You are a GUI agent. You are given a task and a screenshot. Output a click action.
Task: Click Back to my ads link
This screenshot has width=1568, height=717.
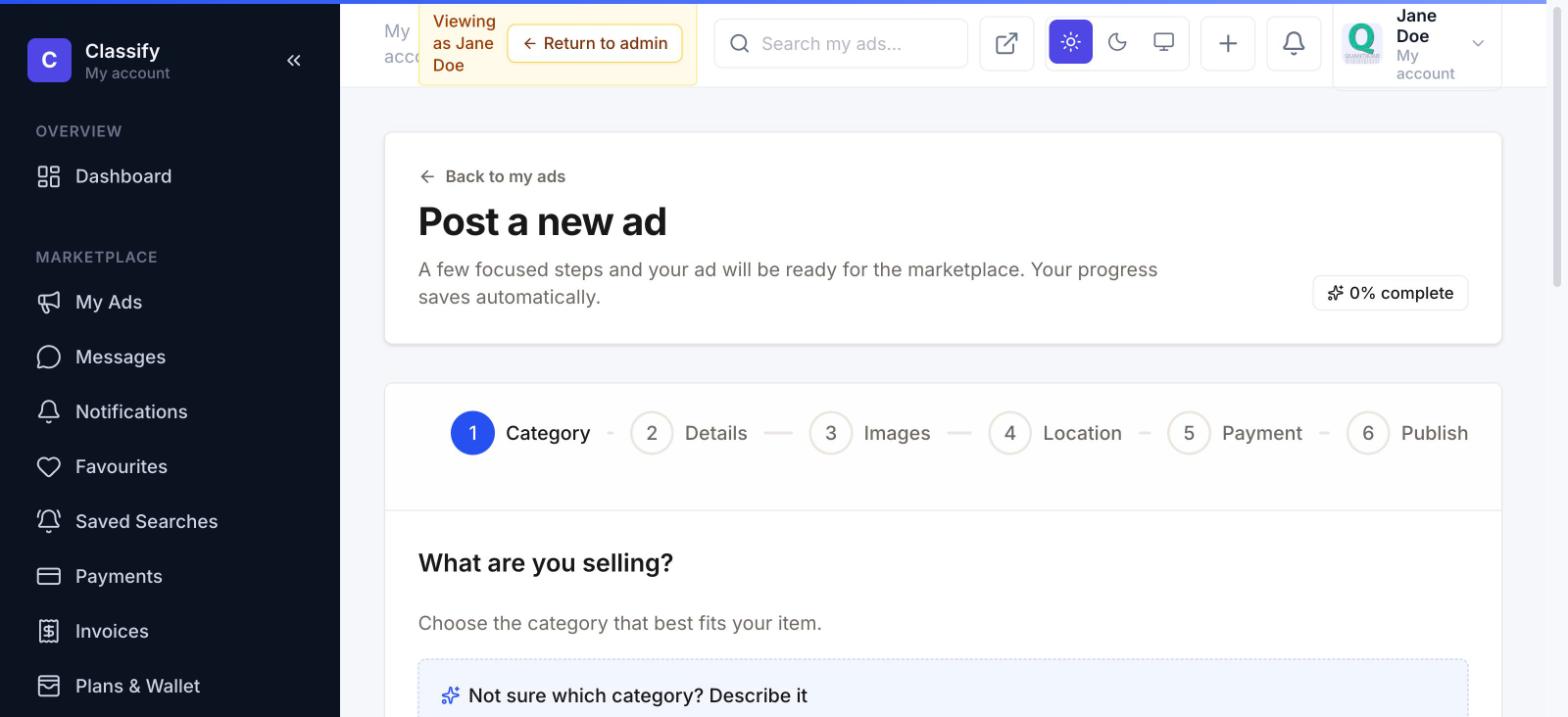coord(492,176)
